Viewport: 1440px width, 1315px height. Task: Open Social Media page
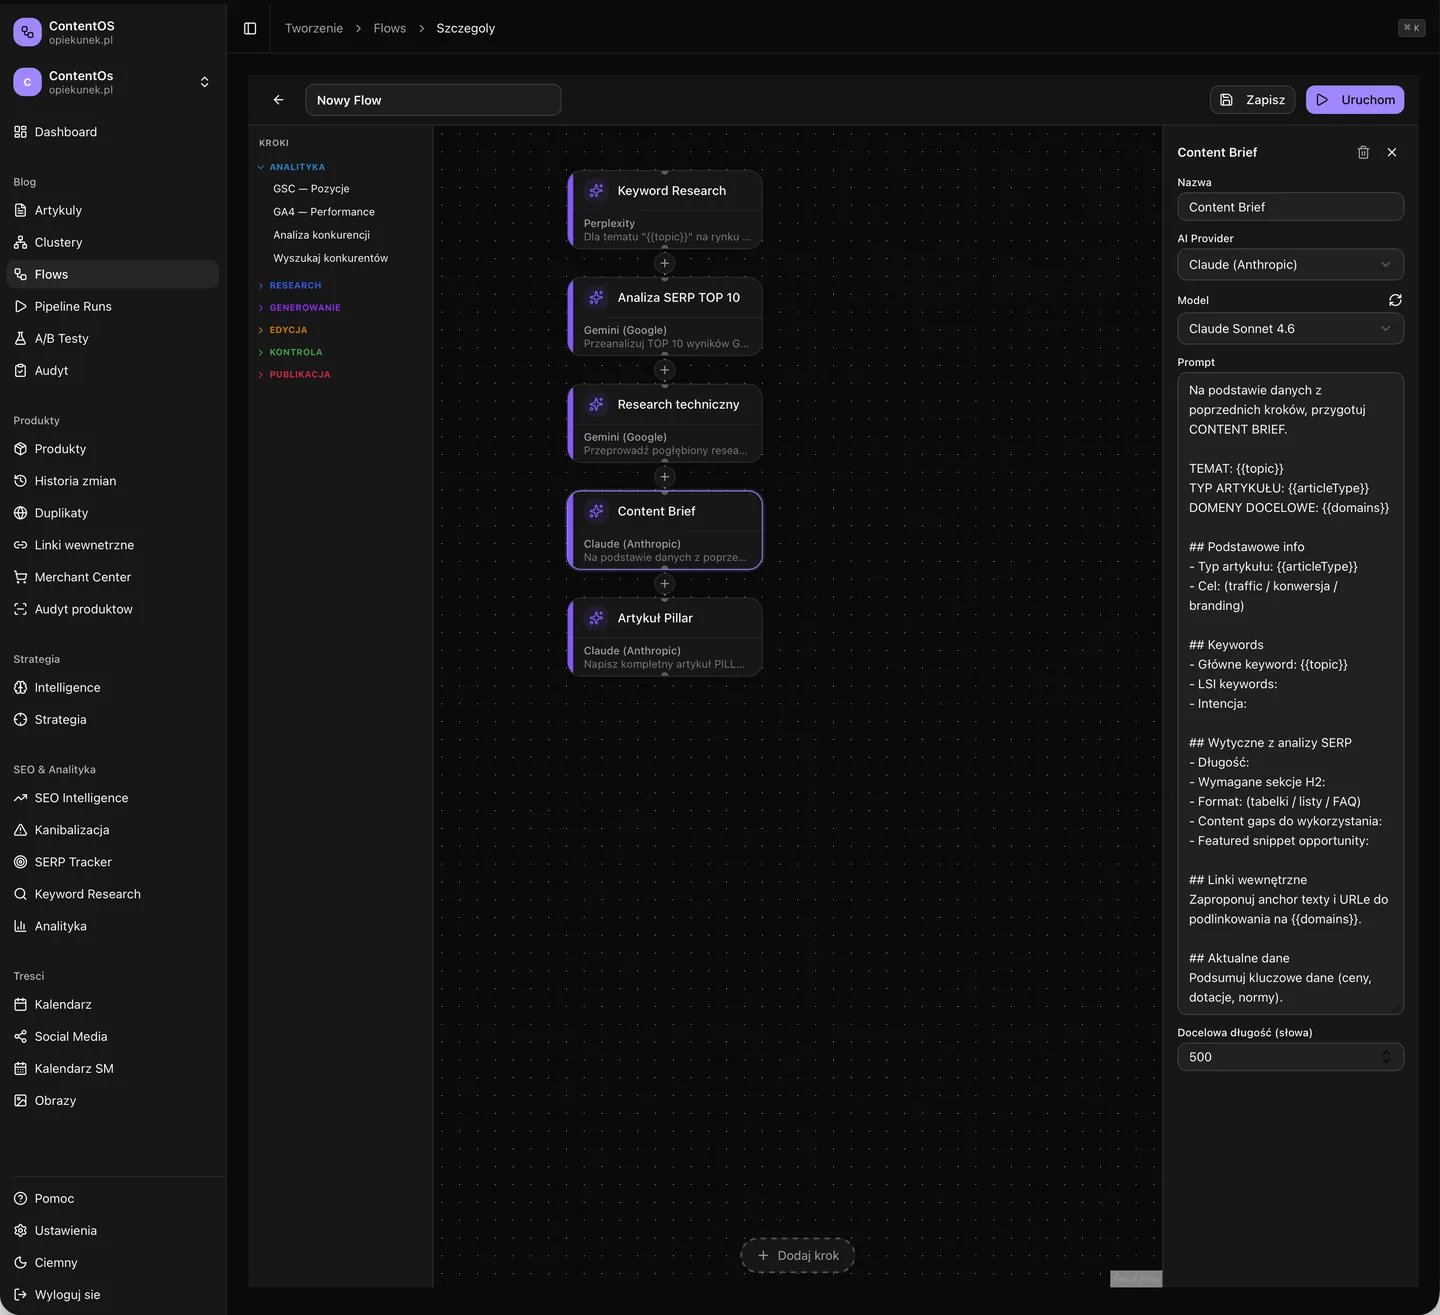[x=112, y=1036]
